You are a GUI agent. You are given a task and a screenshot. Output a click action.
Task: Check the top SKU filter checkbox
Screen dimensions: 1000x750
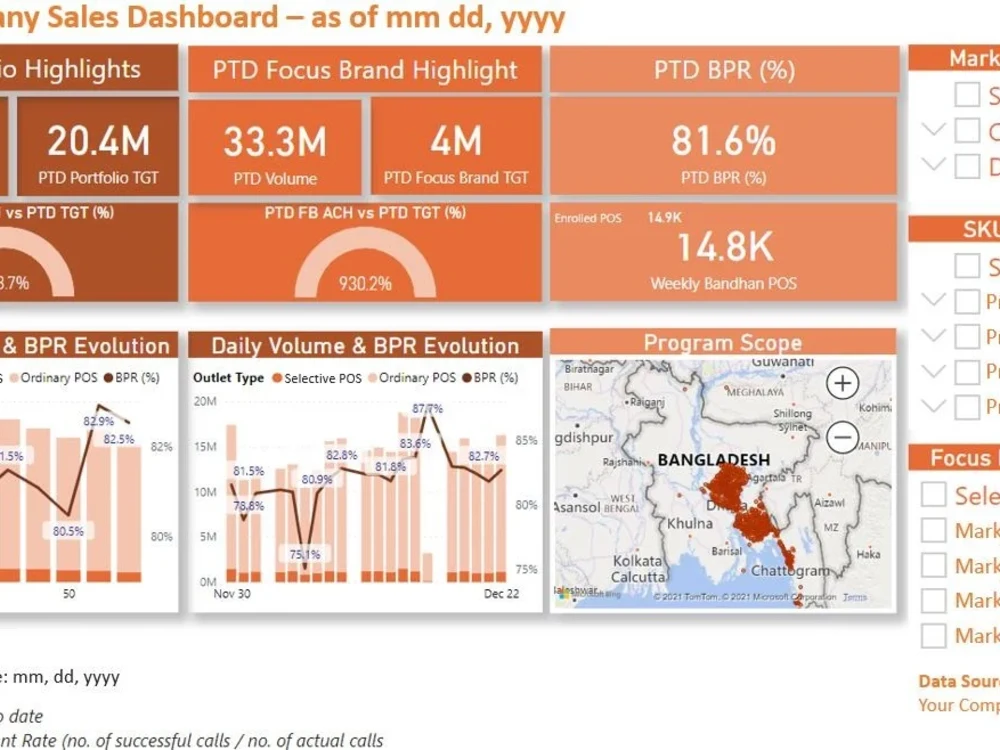click(966, 266)
